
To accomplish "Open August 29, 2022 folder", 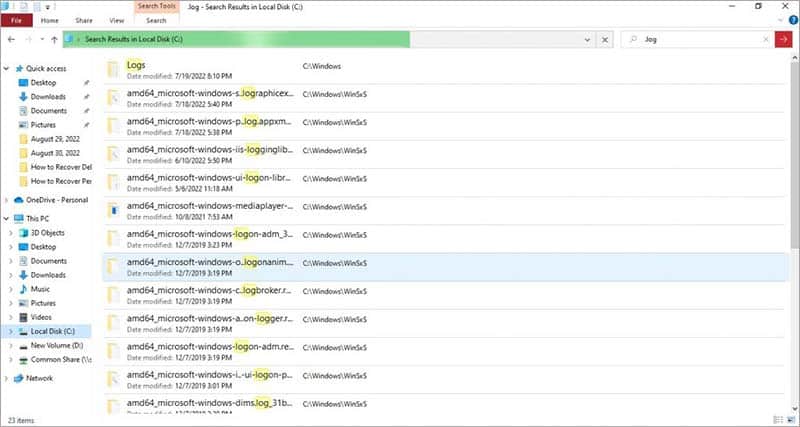I will pyautogui.click(x=55, y=139).
